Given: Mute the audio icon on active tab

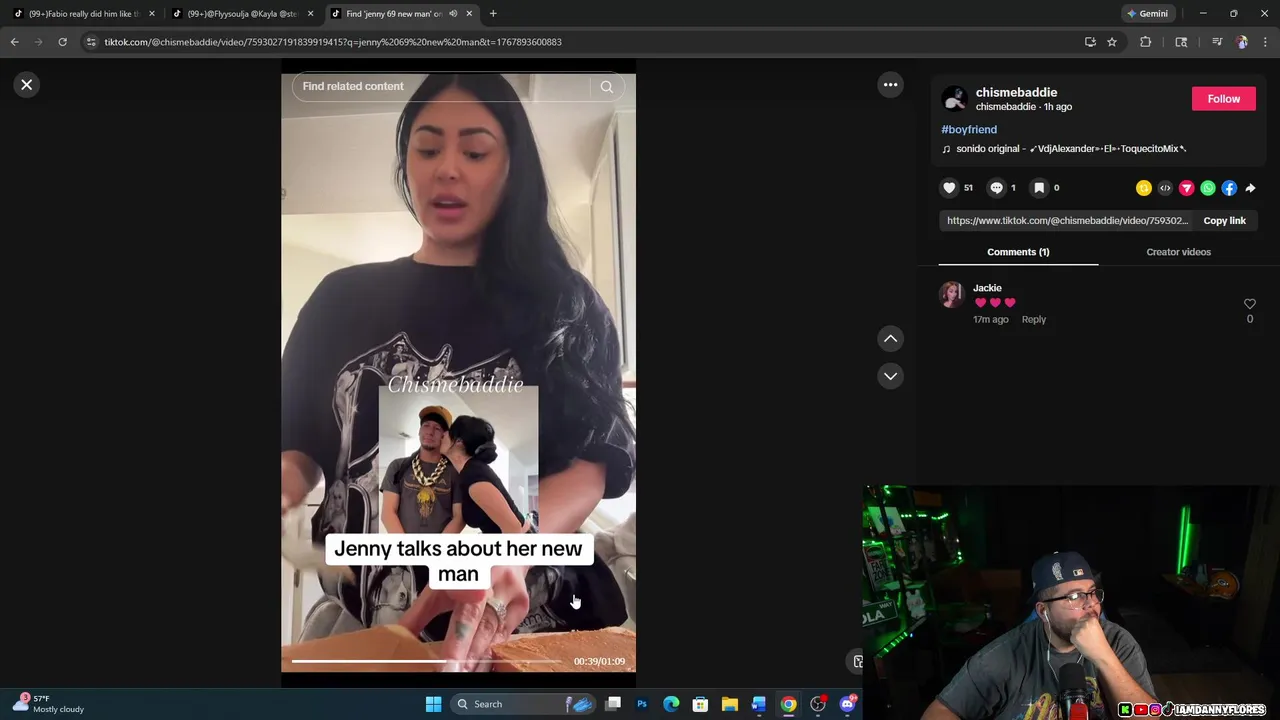Looking at the screenshot, I should (x=453, y=14).
